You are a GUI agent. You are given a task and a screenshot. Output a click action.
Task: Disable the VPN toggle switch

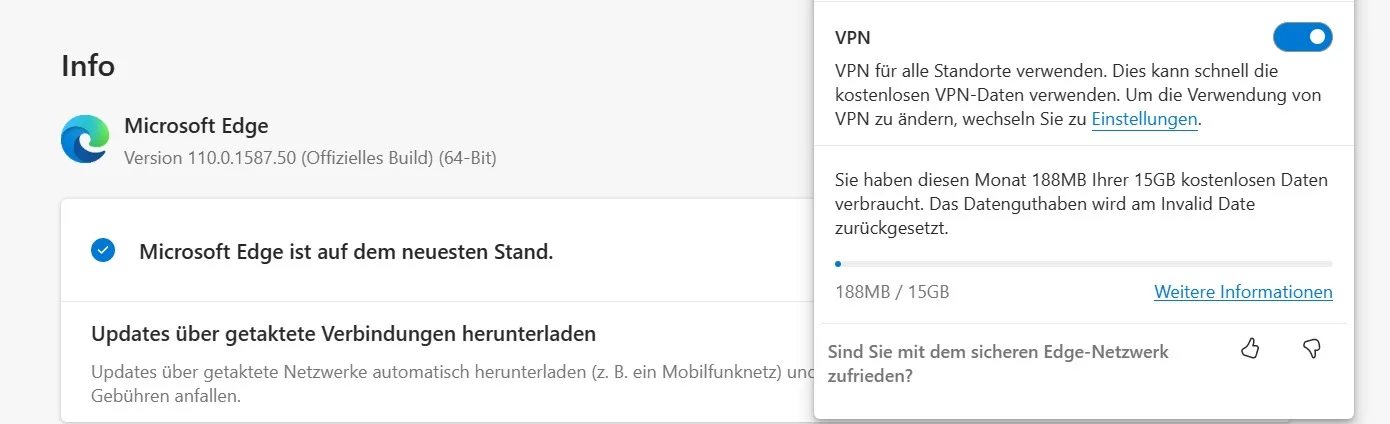(1302, 38)
